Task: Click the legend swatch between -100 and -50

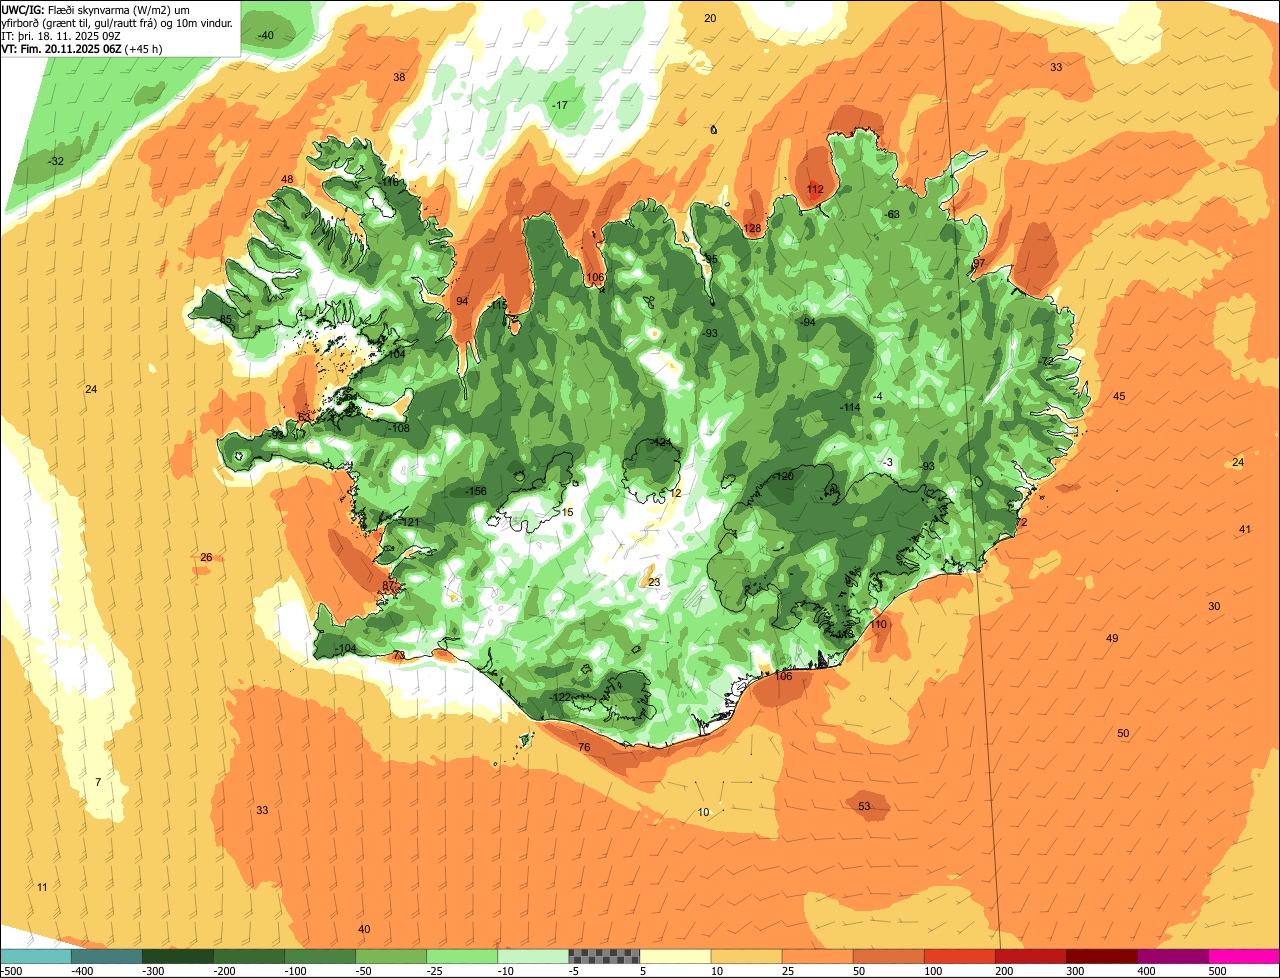Action: click(x=319, y=956)
